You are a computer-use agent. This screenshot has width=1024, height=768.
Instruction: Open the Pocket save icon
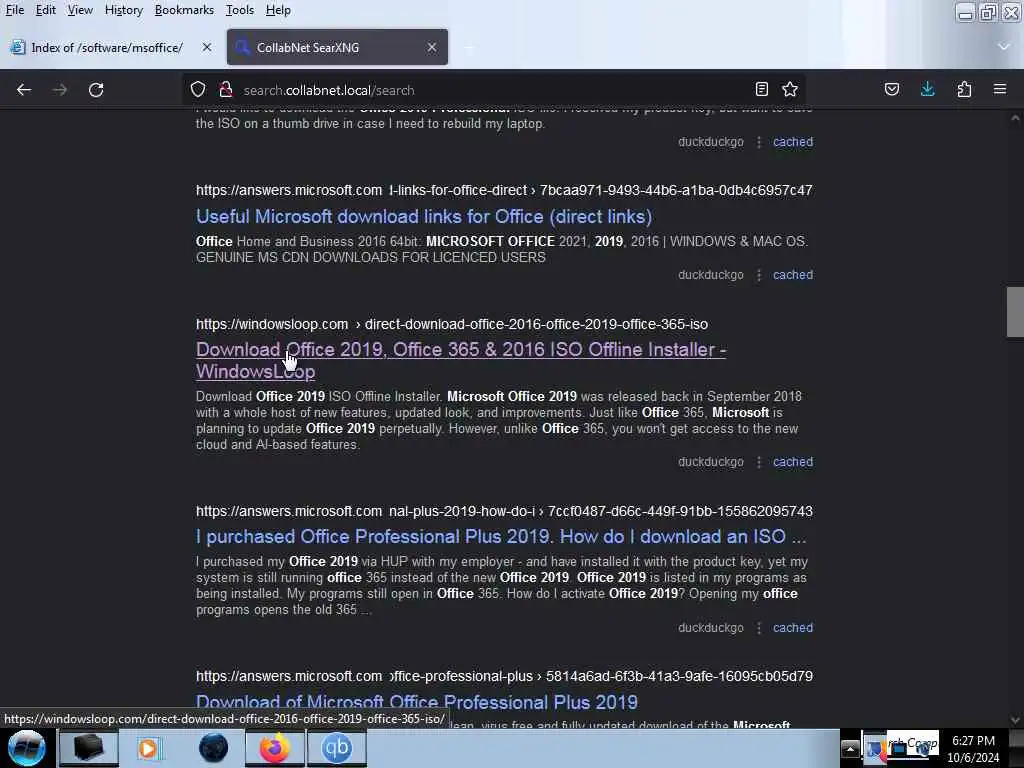(x=891, y=89)
